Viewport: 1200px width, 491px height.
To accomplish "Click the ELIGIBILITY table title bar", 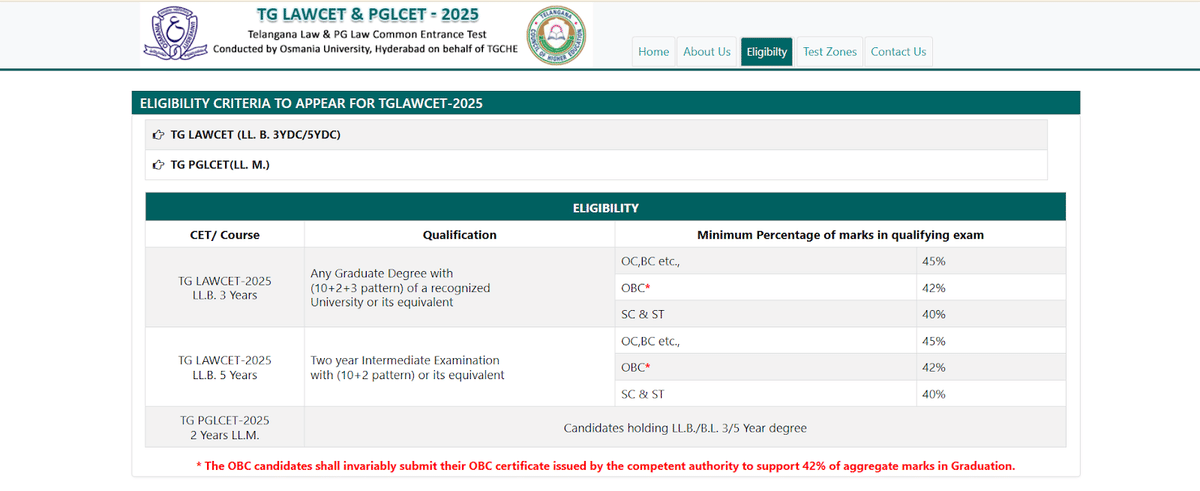I will (606, 208).
